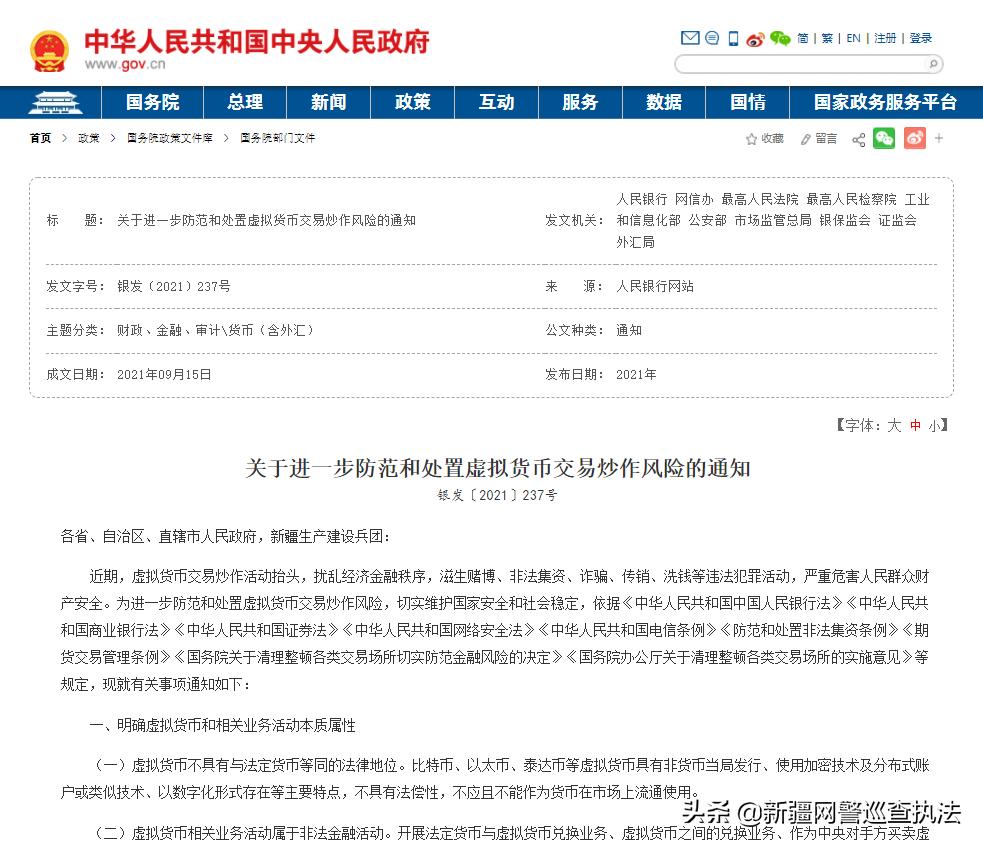Switch to traditional Chinese with 繁
The width and height of the screenshot is (983, 847).
(827, 38)
